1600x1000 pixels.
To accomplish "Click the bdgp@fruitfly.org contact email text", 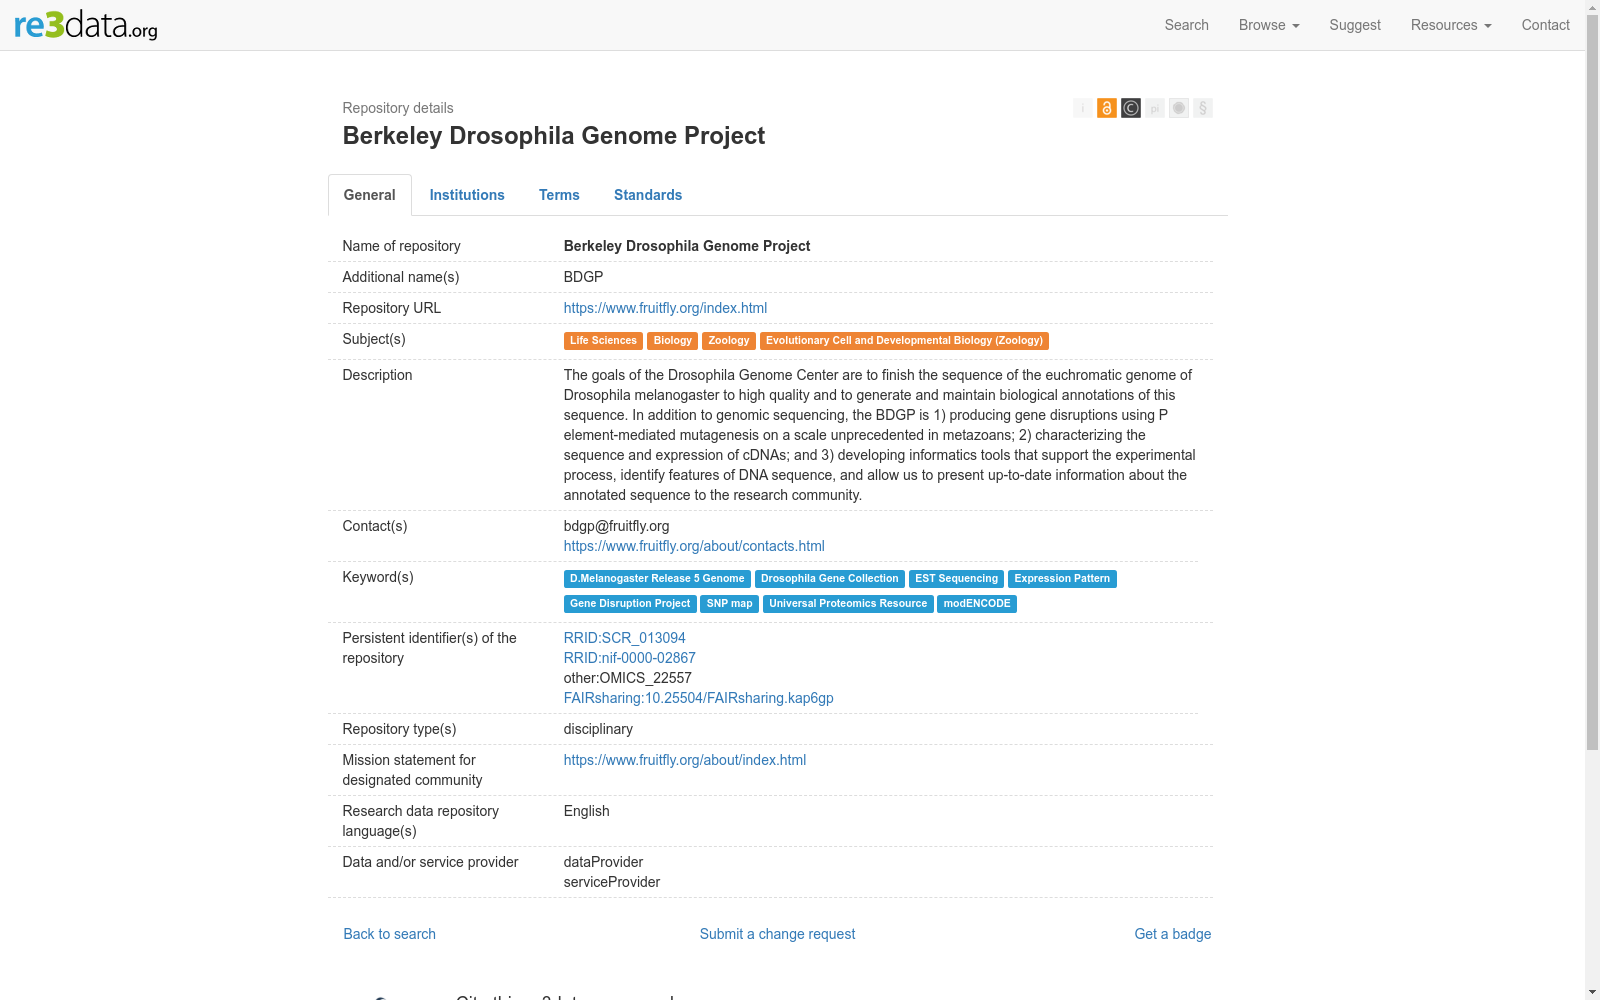I will [x=617, y=526].
